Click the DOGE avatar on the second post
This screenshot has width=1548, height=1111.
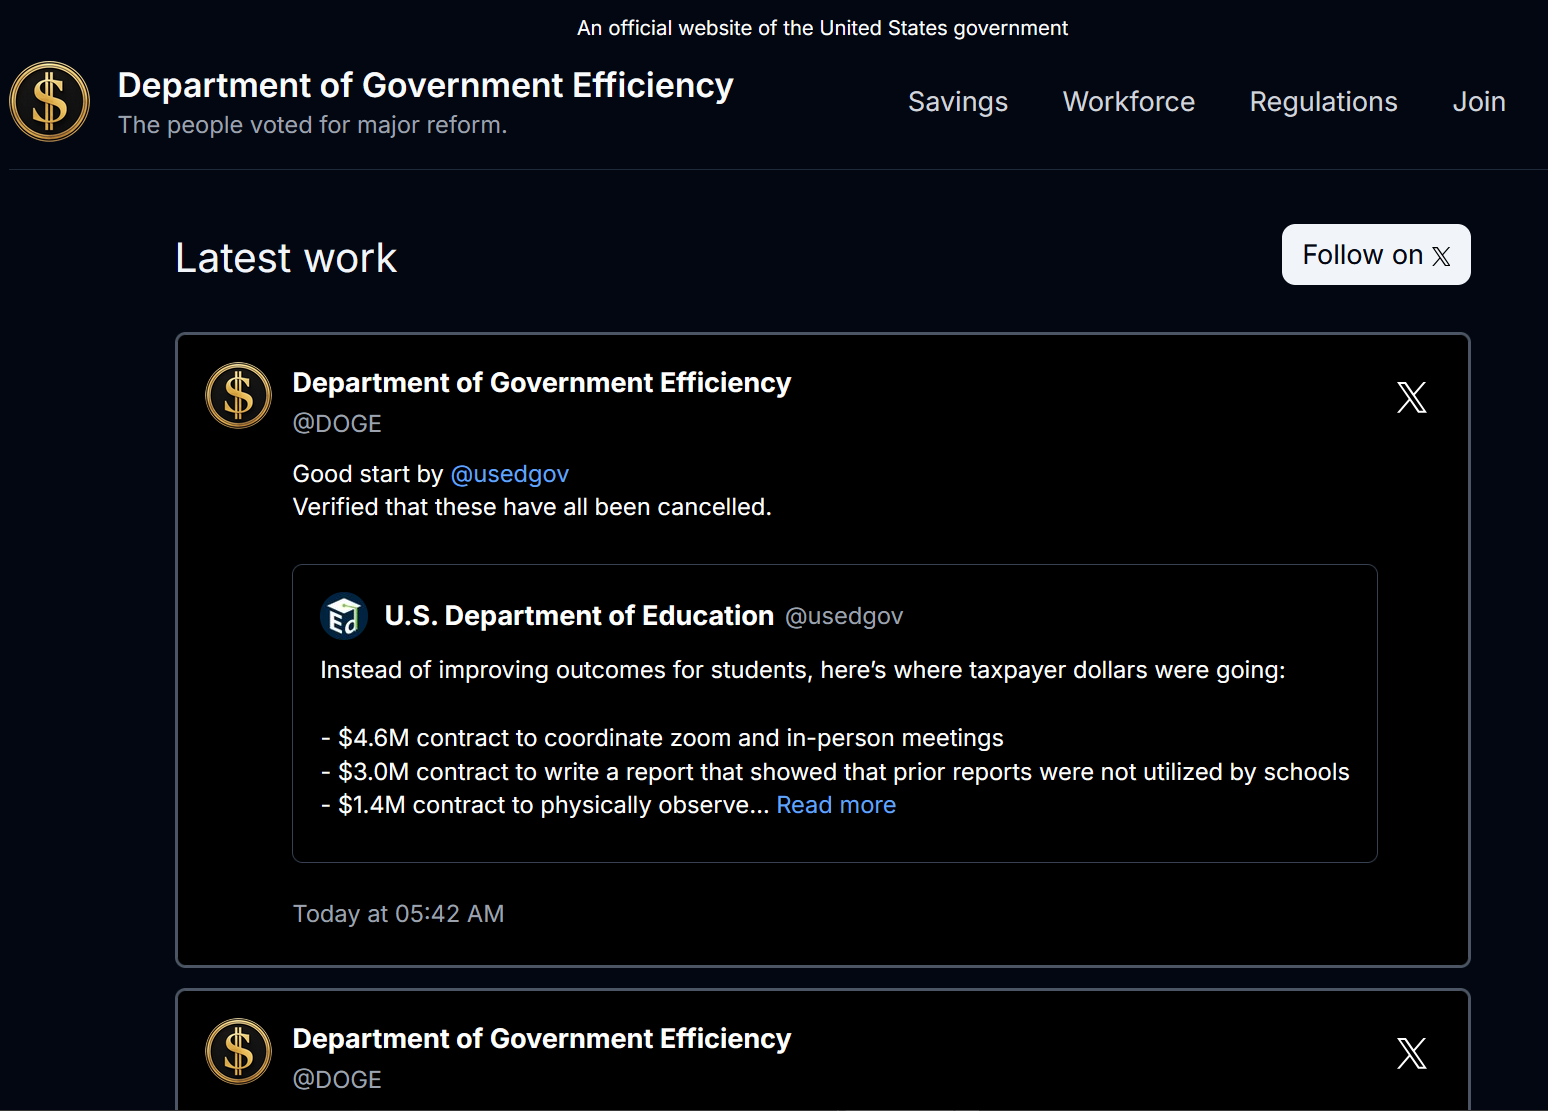pos(237,1052)
